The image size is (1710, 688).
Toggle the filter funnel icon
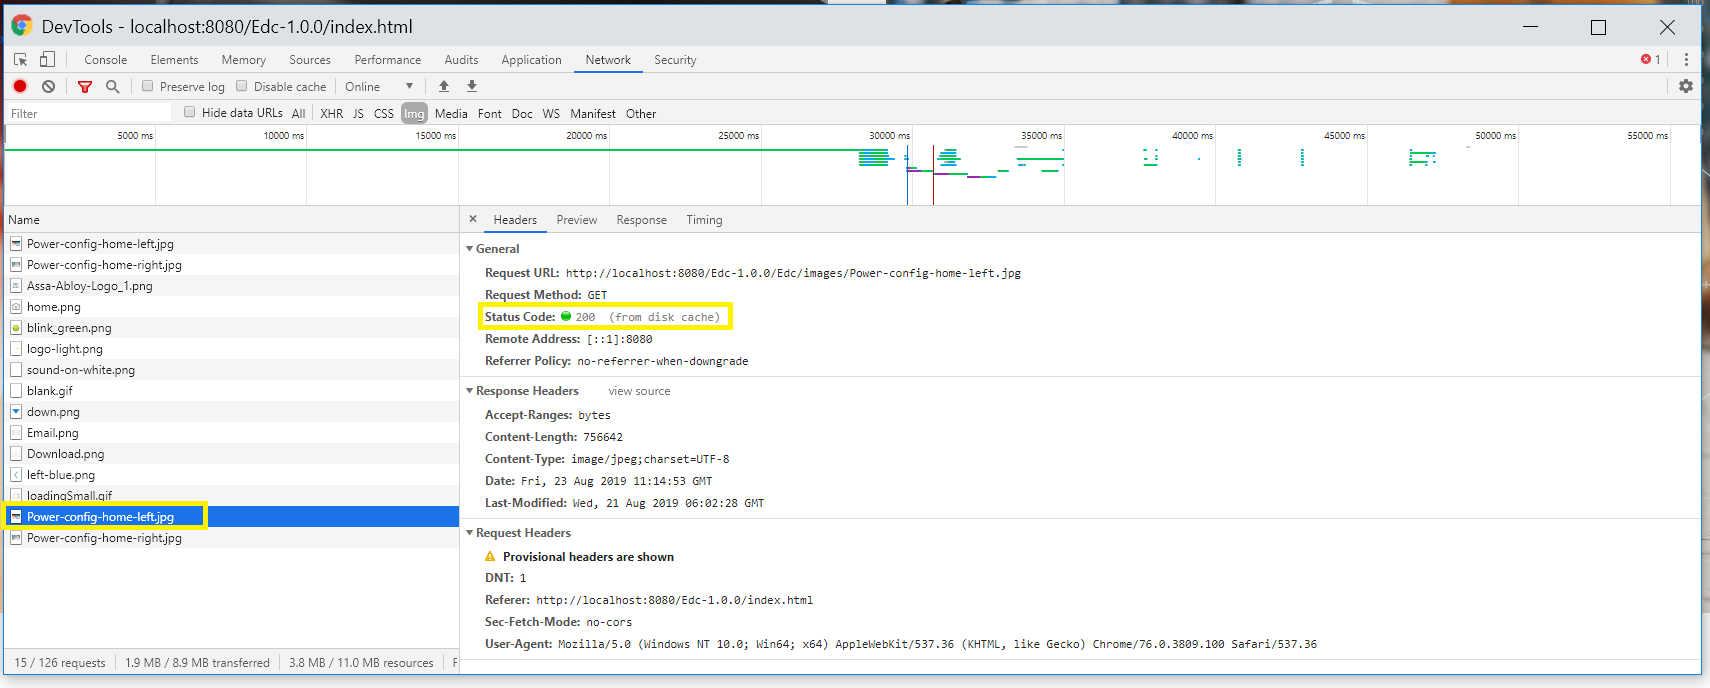tap(85, 87)
